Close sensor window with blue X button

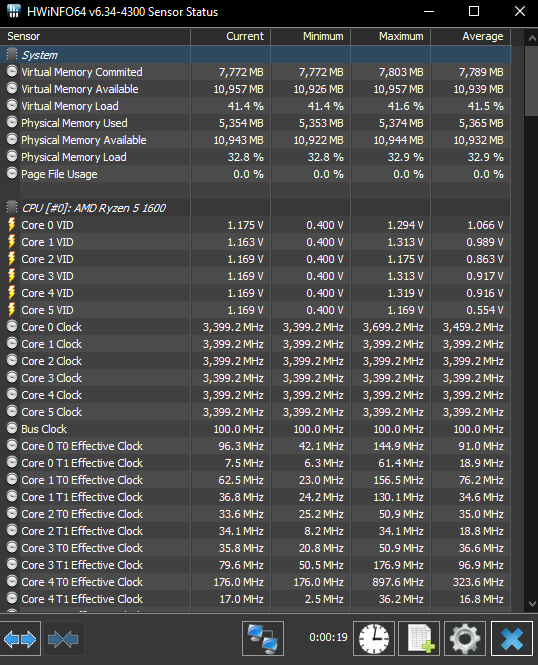coord(512,639)
